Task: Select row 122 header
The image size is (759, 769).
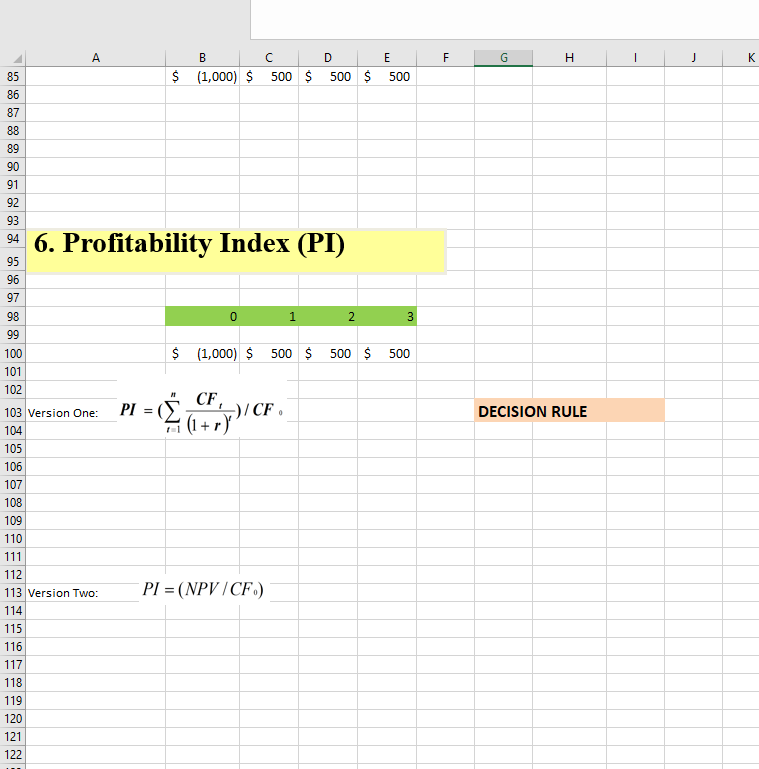Action: pyautogui.click(x=13, y=755)
